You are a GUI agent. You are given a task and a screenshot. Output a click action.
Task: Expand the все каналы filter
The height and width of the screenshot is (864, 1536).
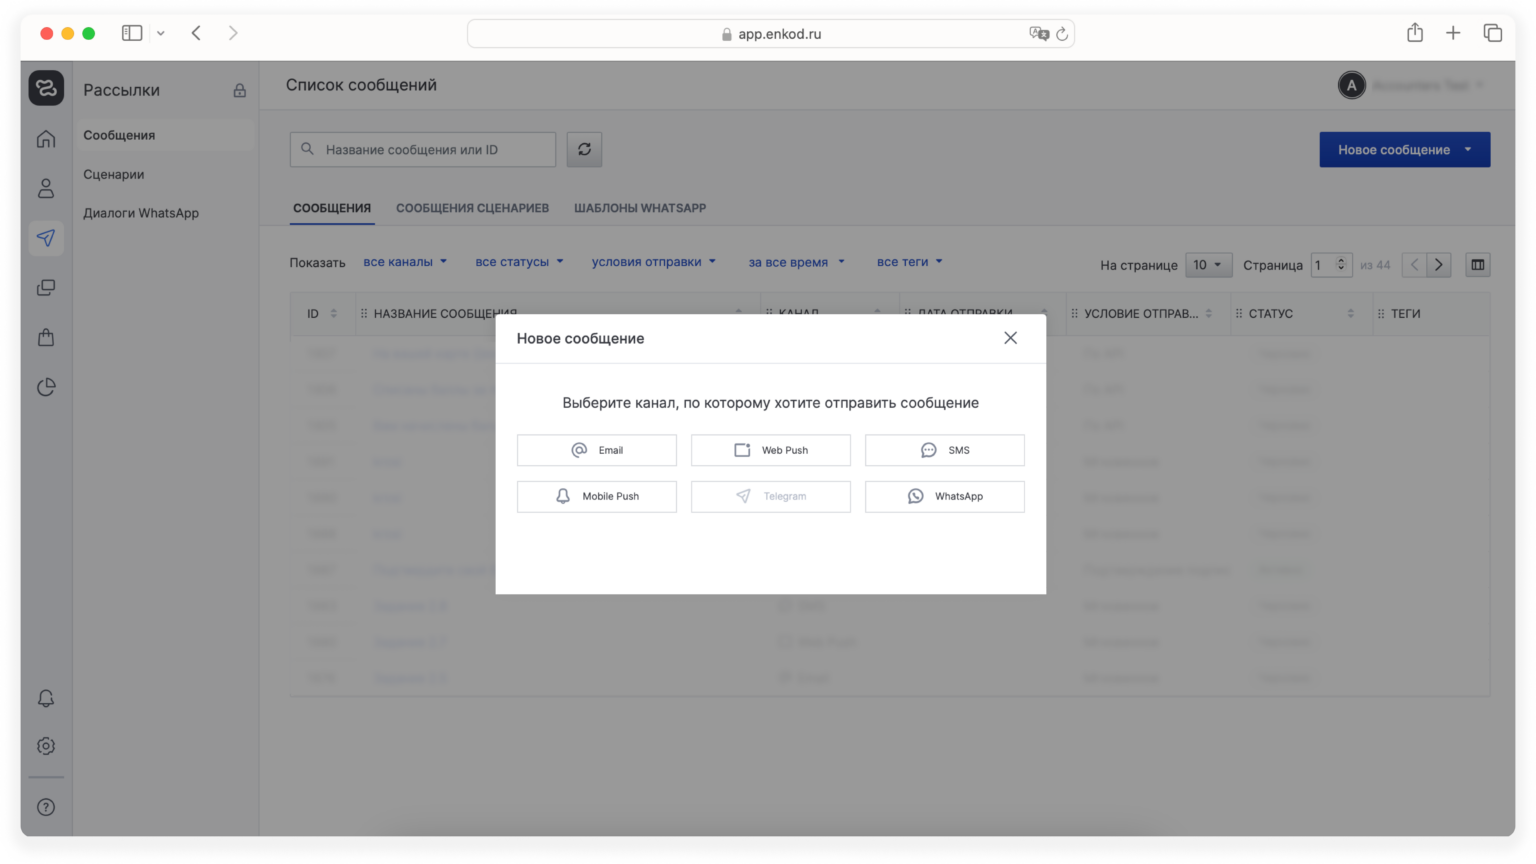tap(405, 262)
